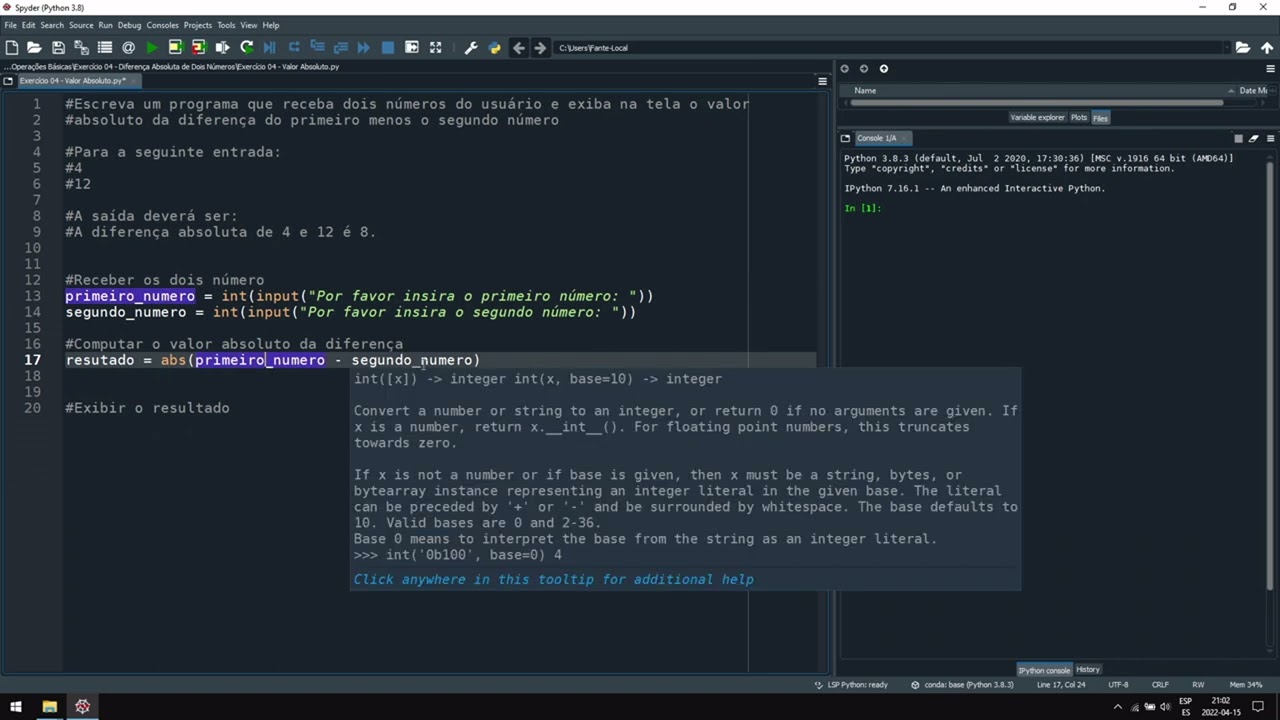
Task: Click the debugger step into icon
Action: (x=317, y=47)
